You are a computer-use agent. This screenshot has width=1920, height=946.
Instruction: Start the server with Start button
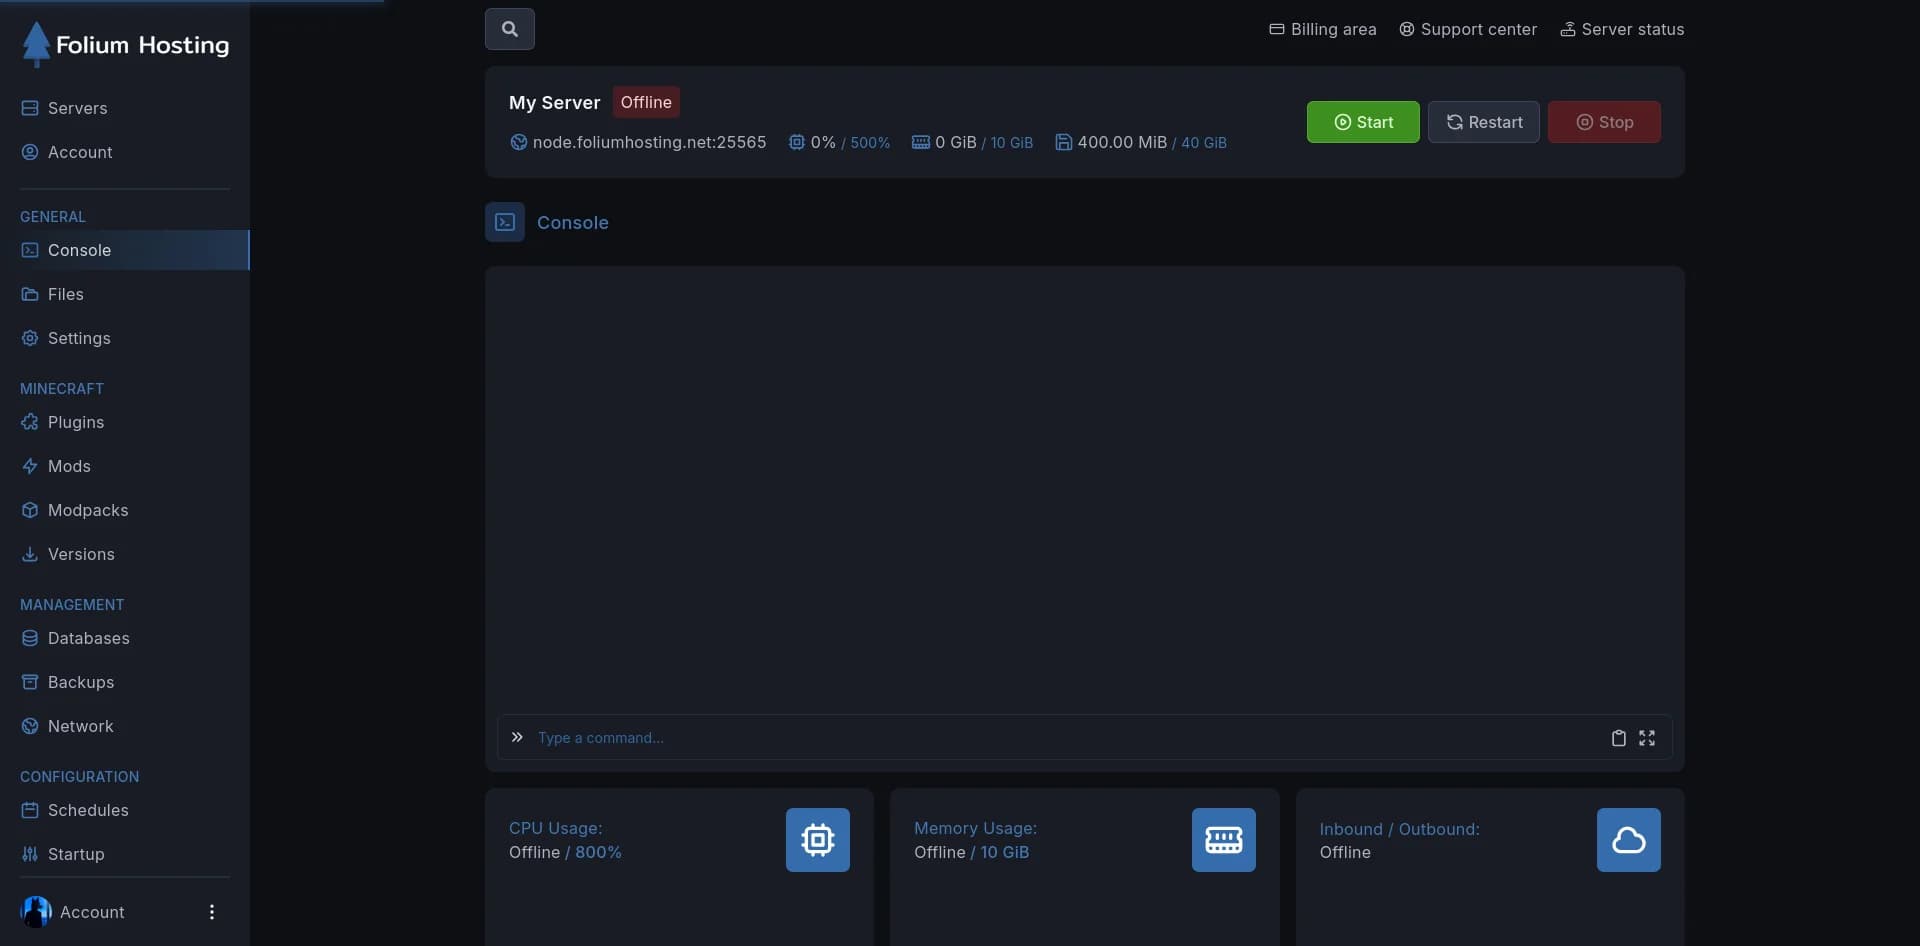tap(1363, 122)
